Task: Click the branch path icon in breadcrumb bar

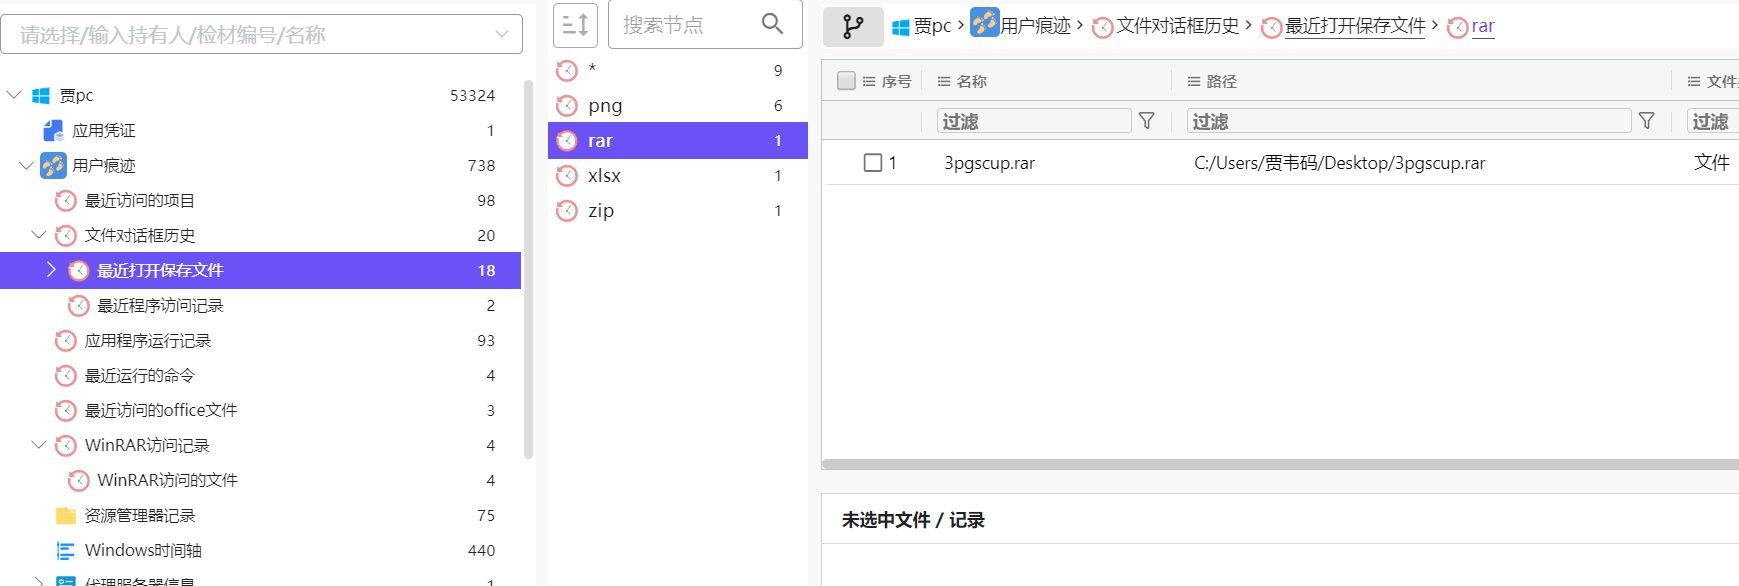Action: coord(853,26)
